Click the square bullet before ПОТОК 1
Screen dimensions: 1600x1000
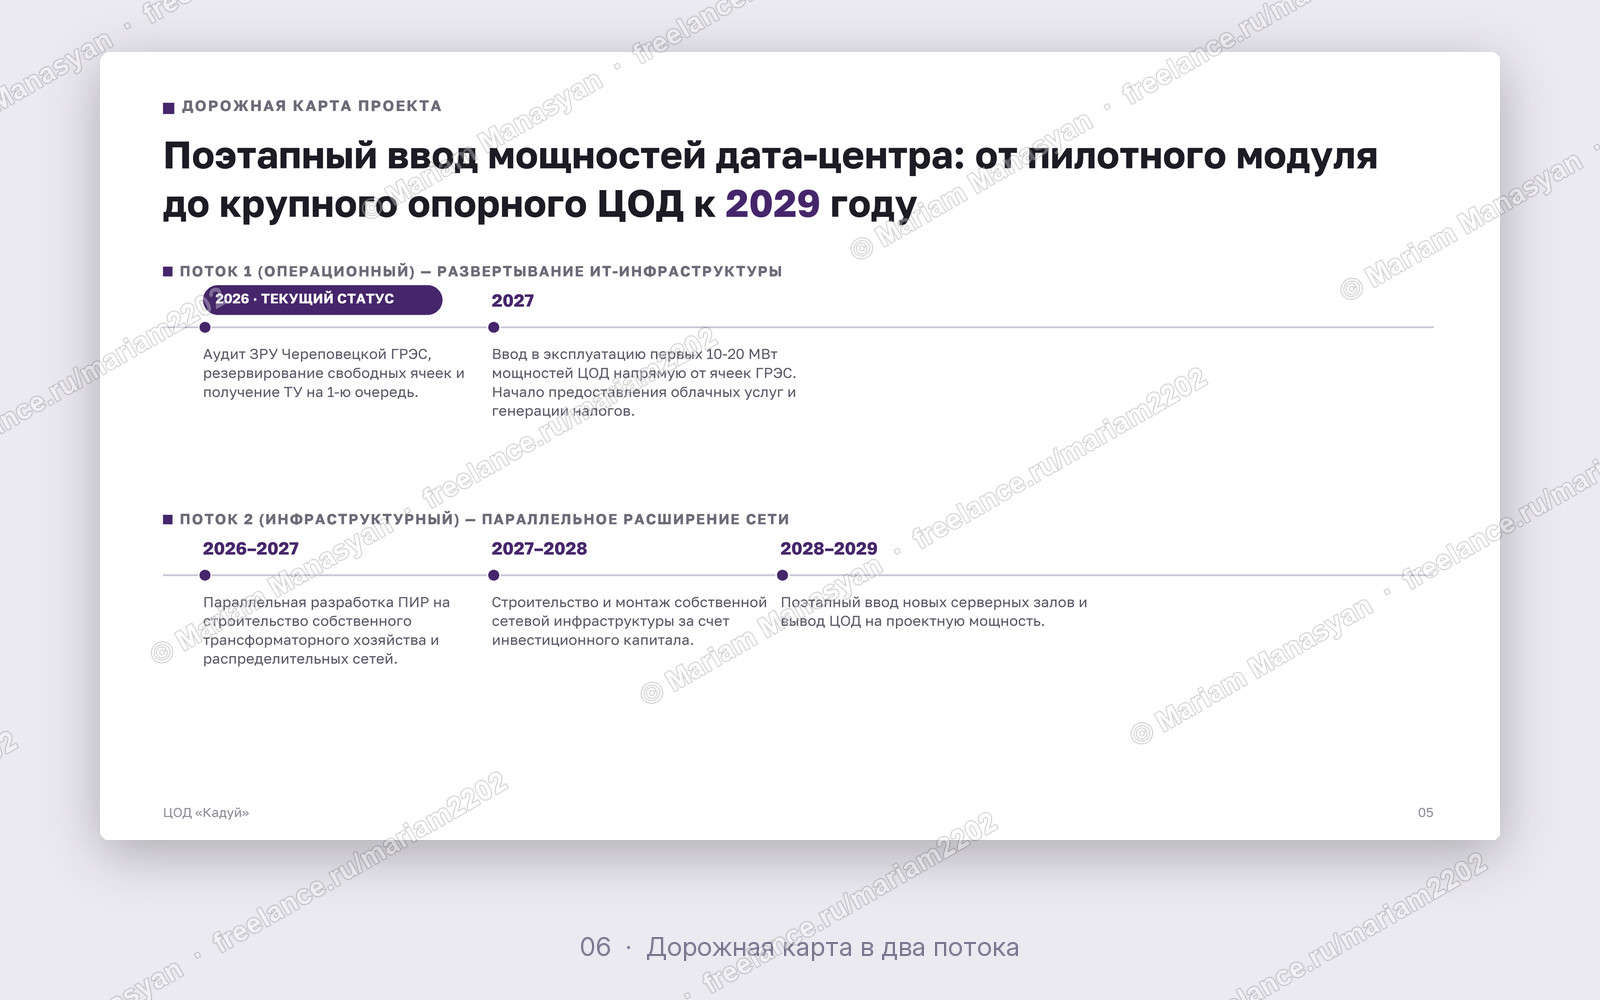[x=168, y=271]
